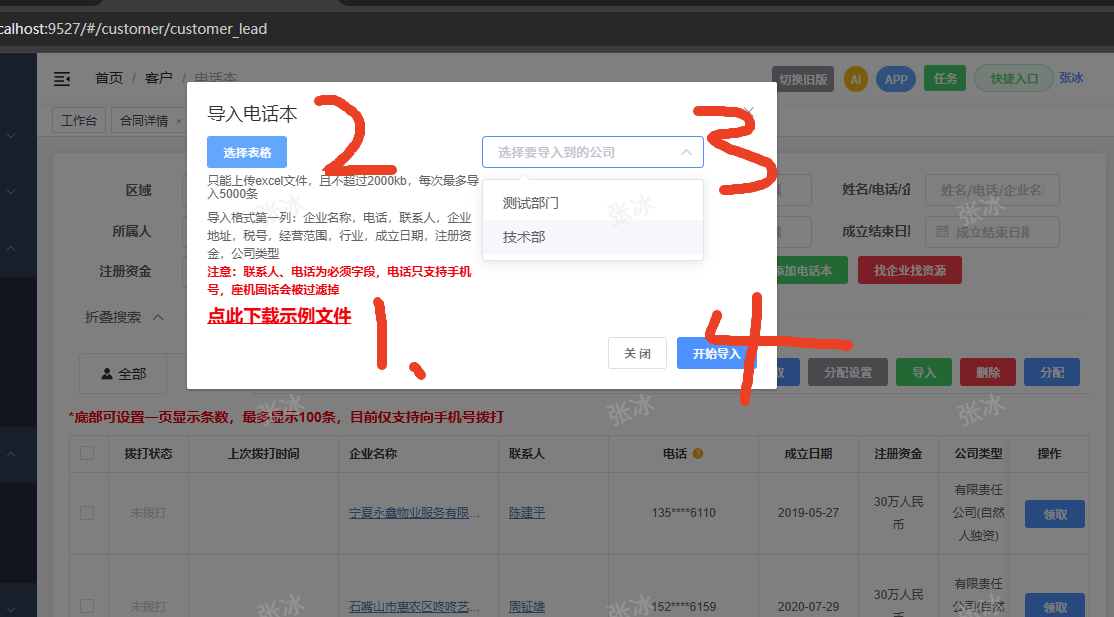Toggle the select-all checkbox in table header
Image resolution: width=1114 pixels, height=617 pixels.
pyautogui.click(x=87, y=454)
